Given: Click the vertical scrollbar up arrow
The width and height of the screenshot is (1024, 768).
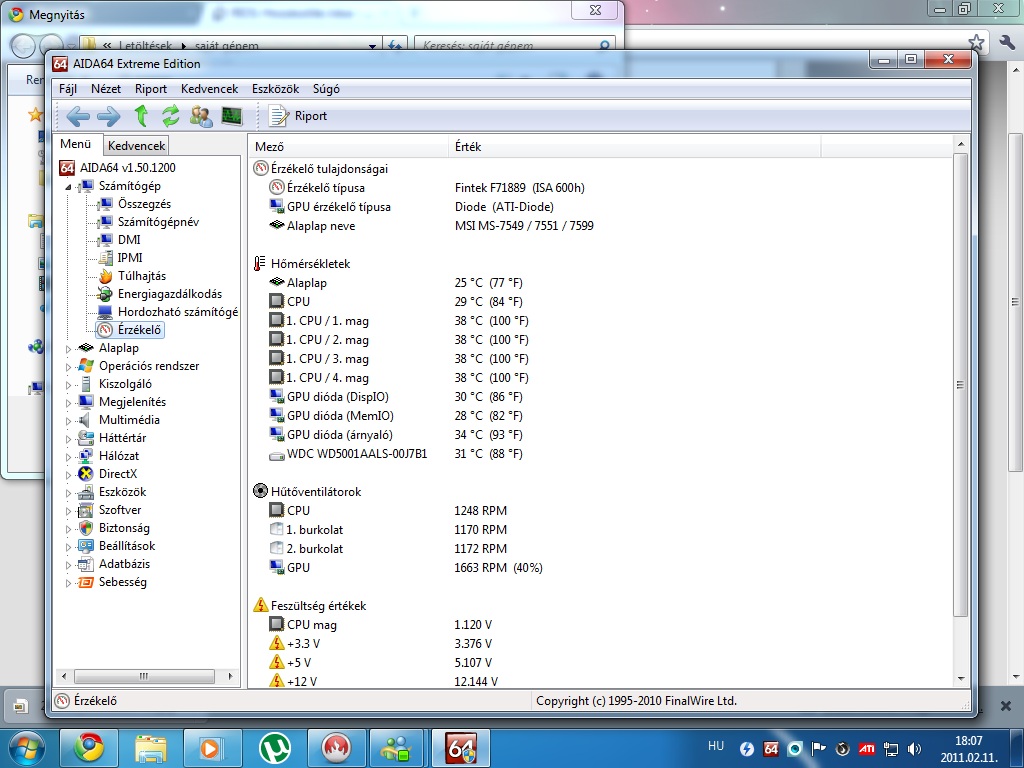Looking at the screenshot, I should click(961, 144).
